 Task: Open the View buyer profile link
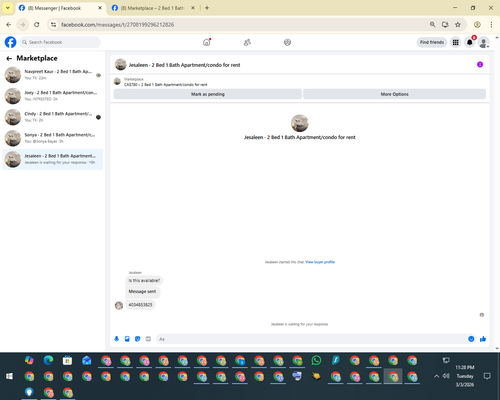click(x=320, y=262)
